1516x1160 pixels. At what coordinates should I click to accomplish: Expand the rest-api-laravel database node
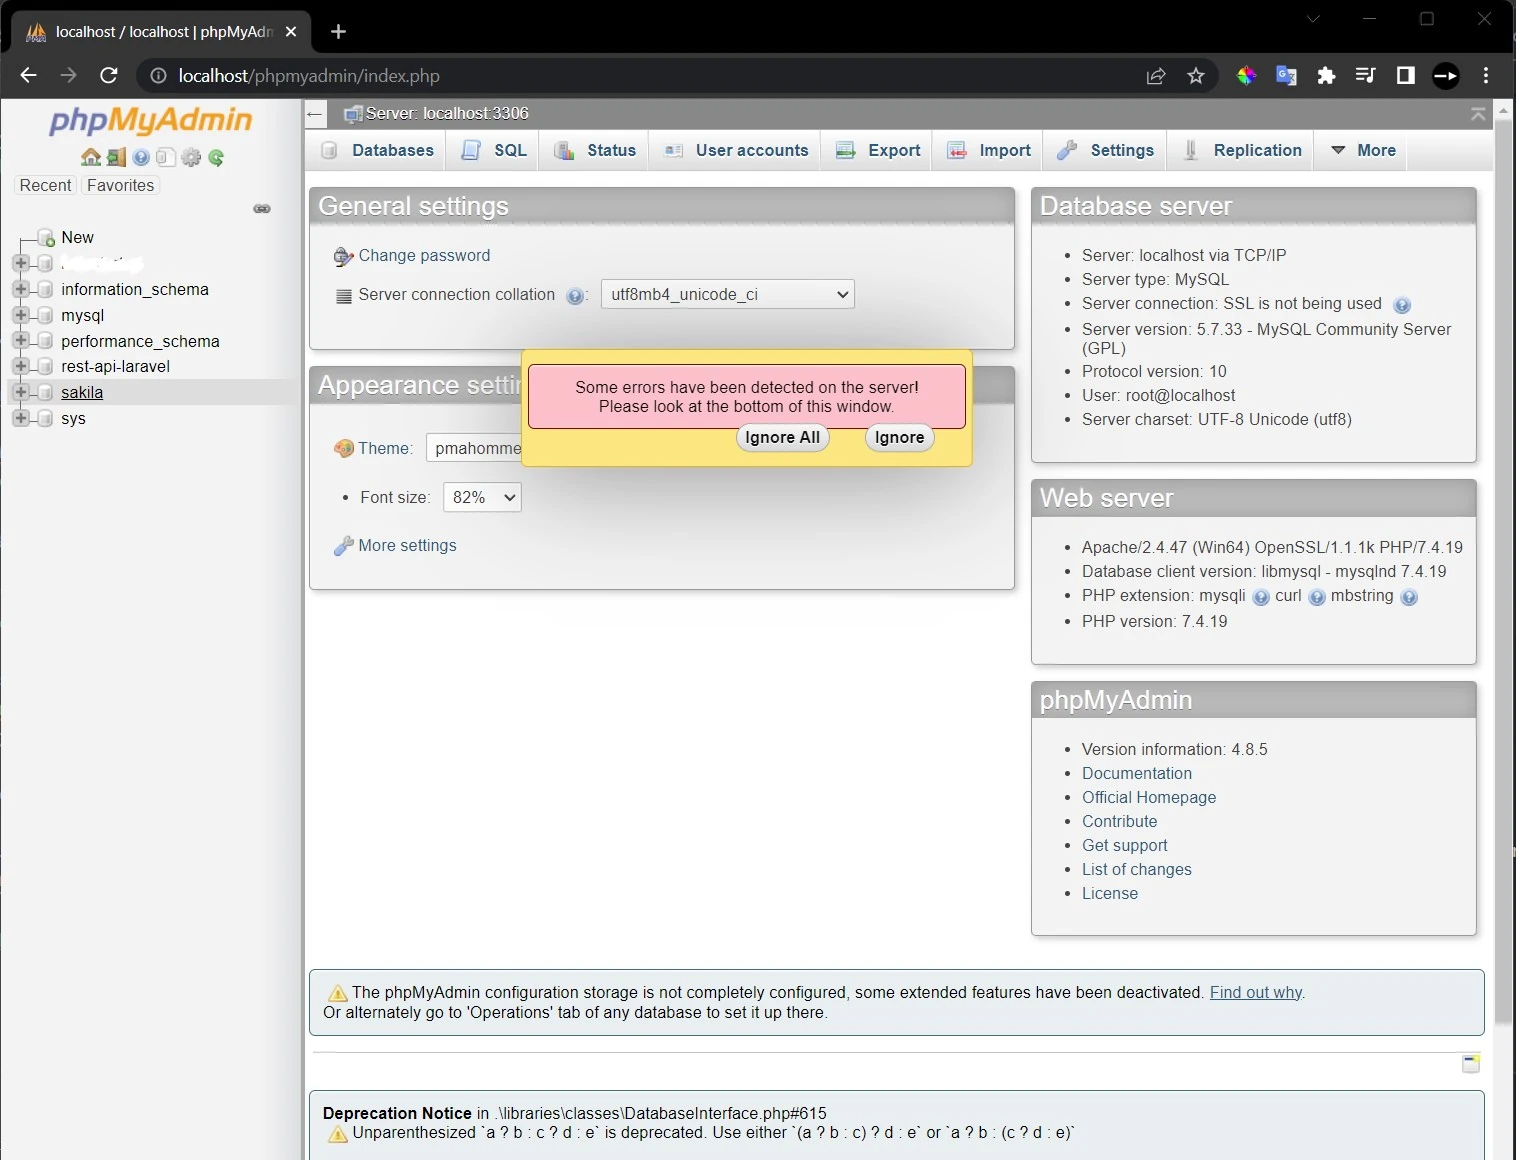point(20,366)
